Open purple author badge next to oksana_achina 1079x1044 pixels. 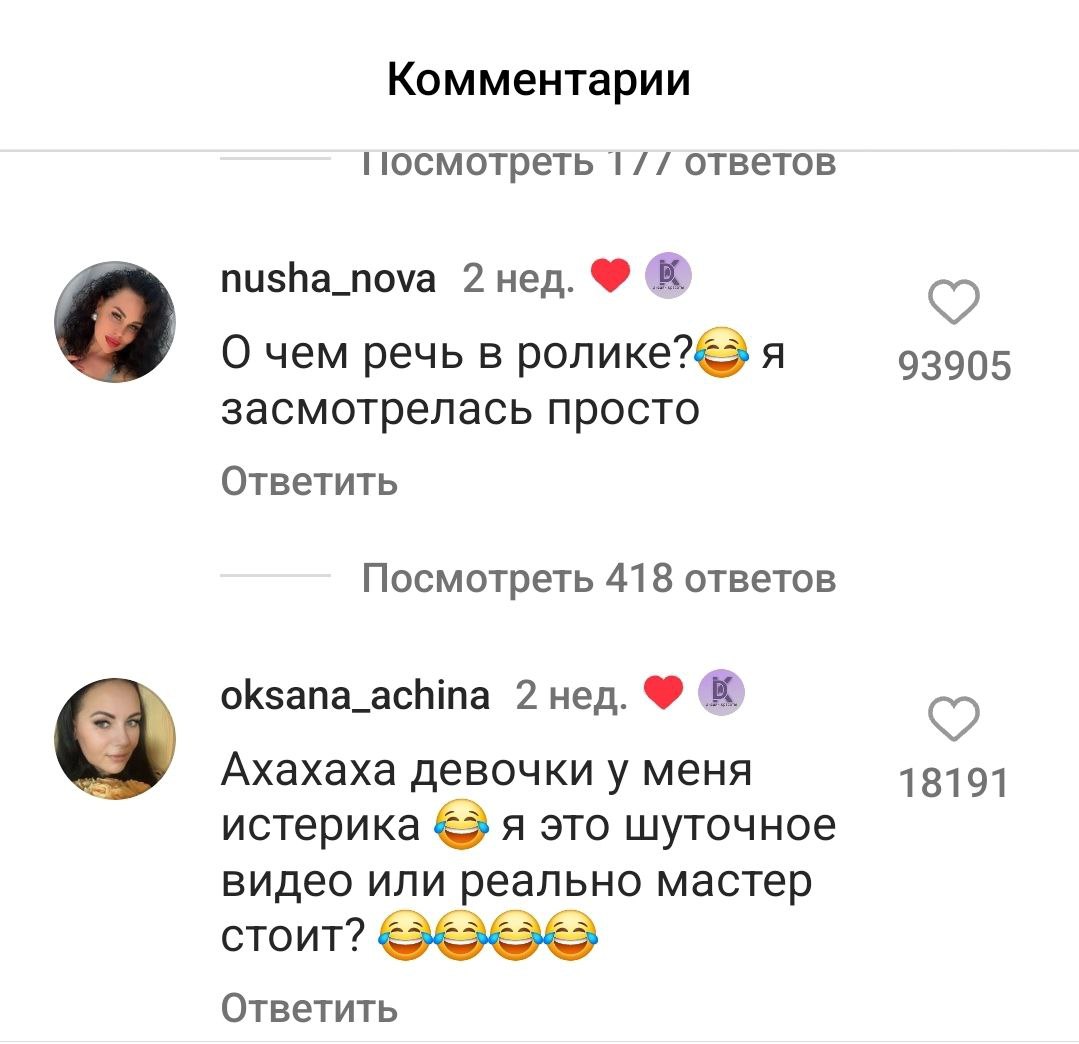(x=721, y=692)
